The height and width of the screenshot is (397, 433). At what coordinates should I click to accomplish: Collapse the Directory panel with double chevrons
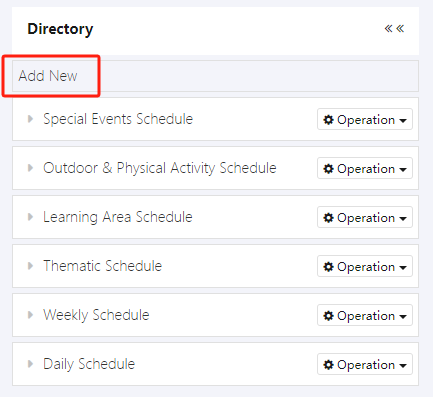(x=394, y=29)
